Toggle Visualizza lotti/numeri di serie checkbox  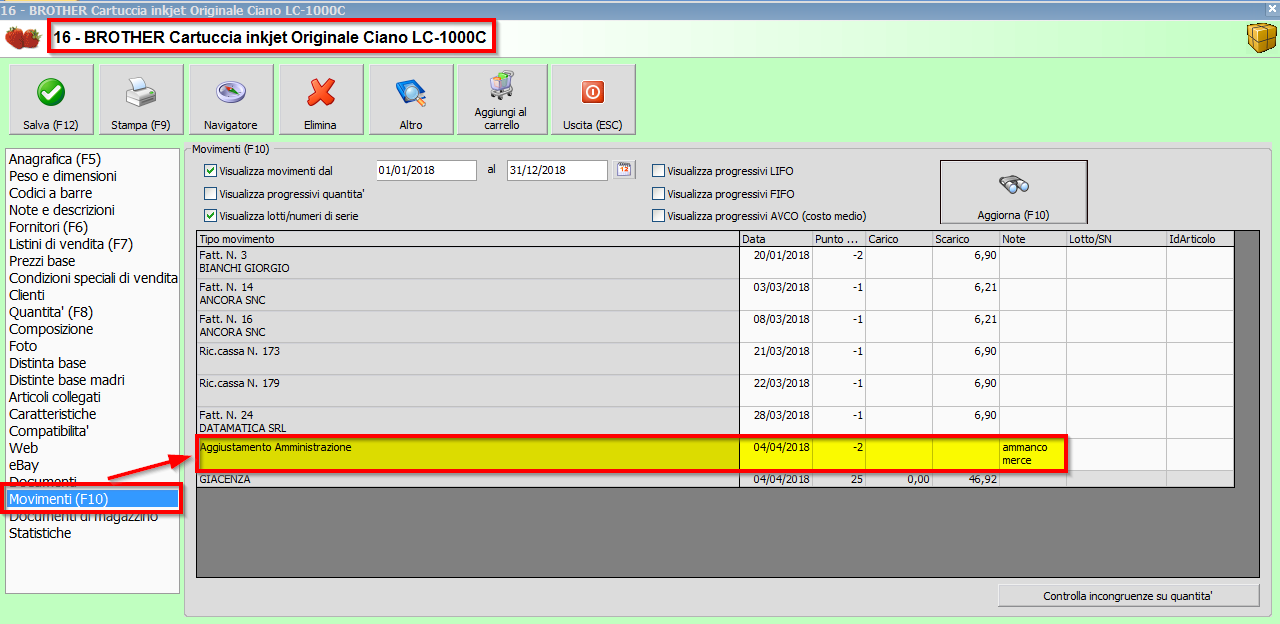210,216
